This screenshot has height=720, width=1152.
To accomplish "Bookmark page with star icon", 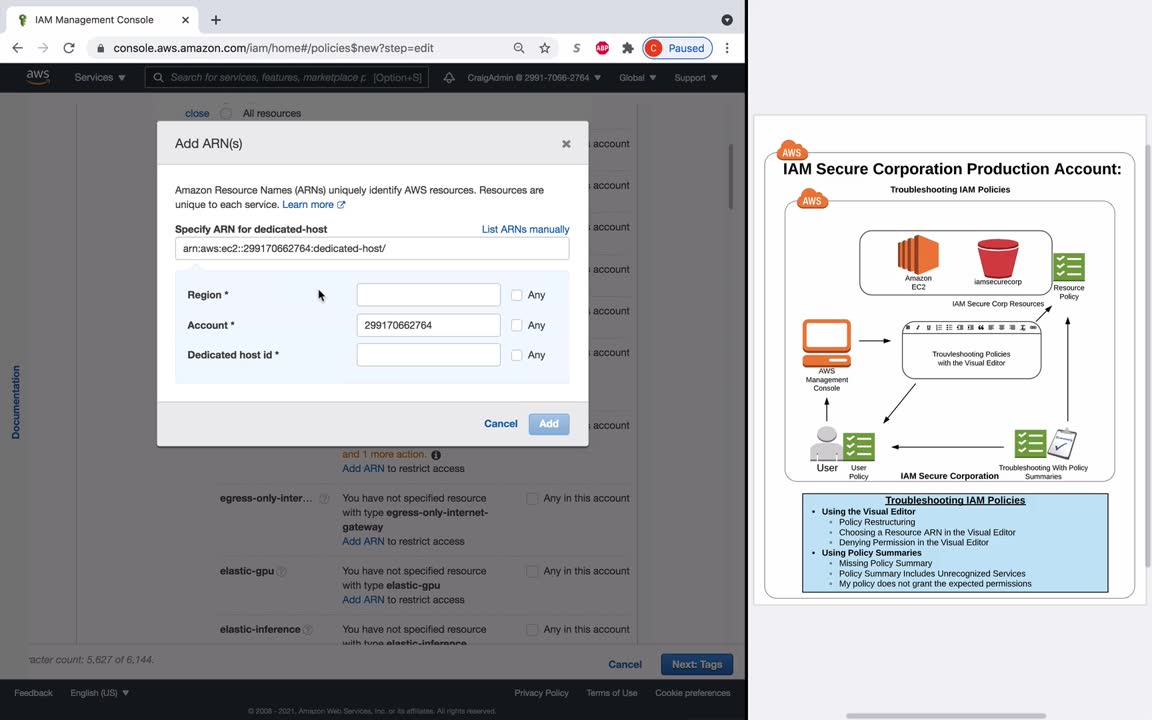I will point(544,48).
